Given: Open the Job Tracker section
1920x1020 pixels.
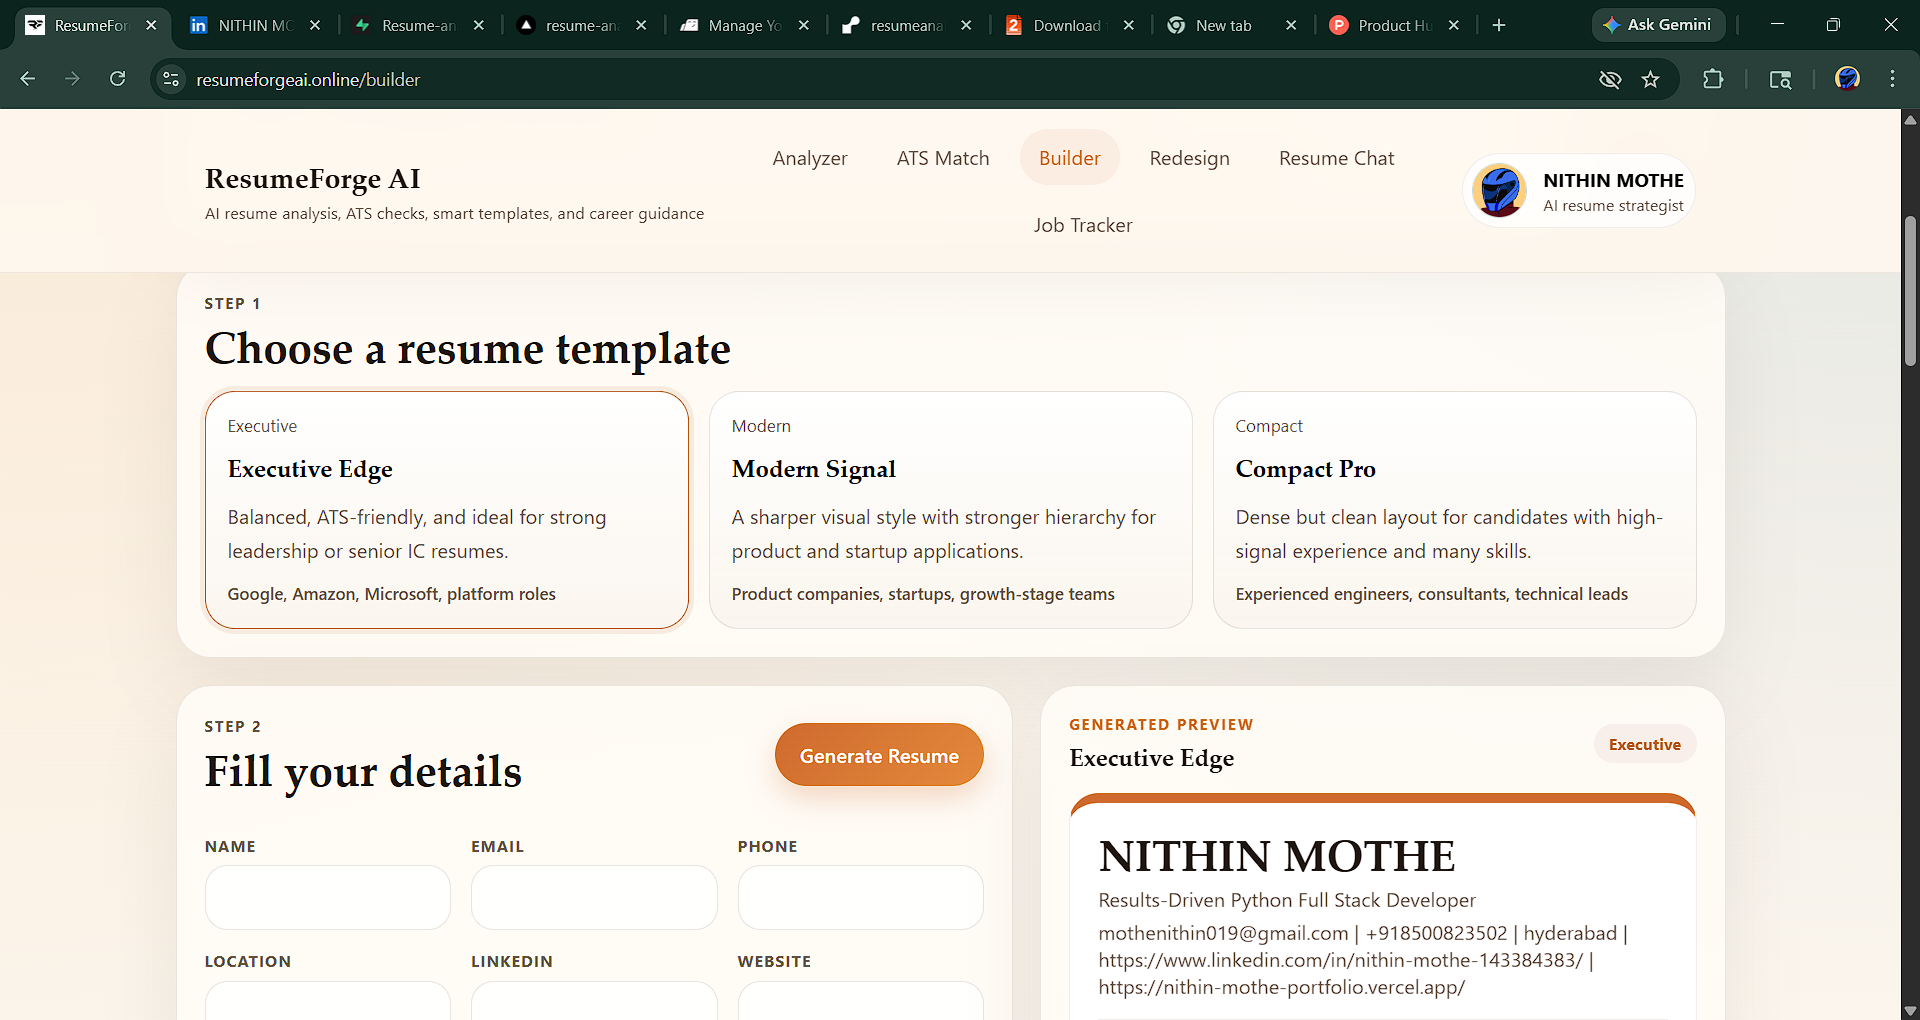Looking at the screenshot, I should pyautogui.click(x=1083, y=225).
